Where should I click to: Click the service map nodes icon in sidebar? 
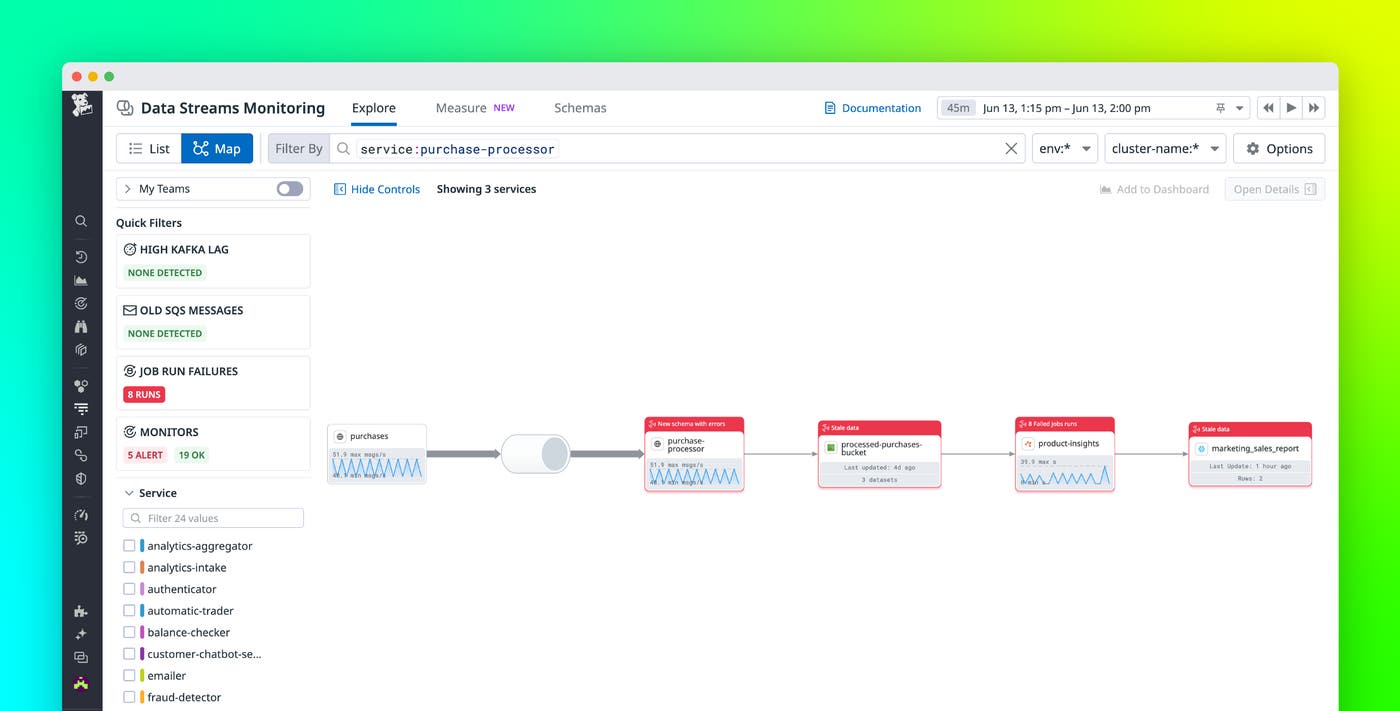coord(81,386)
